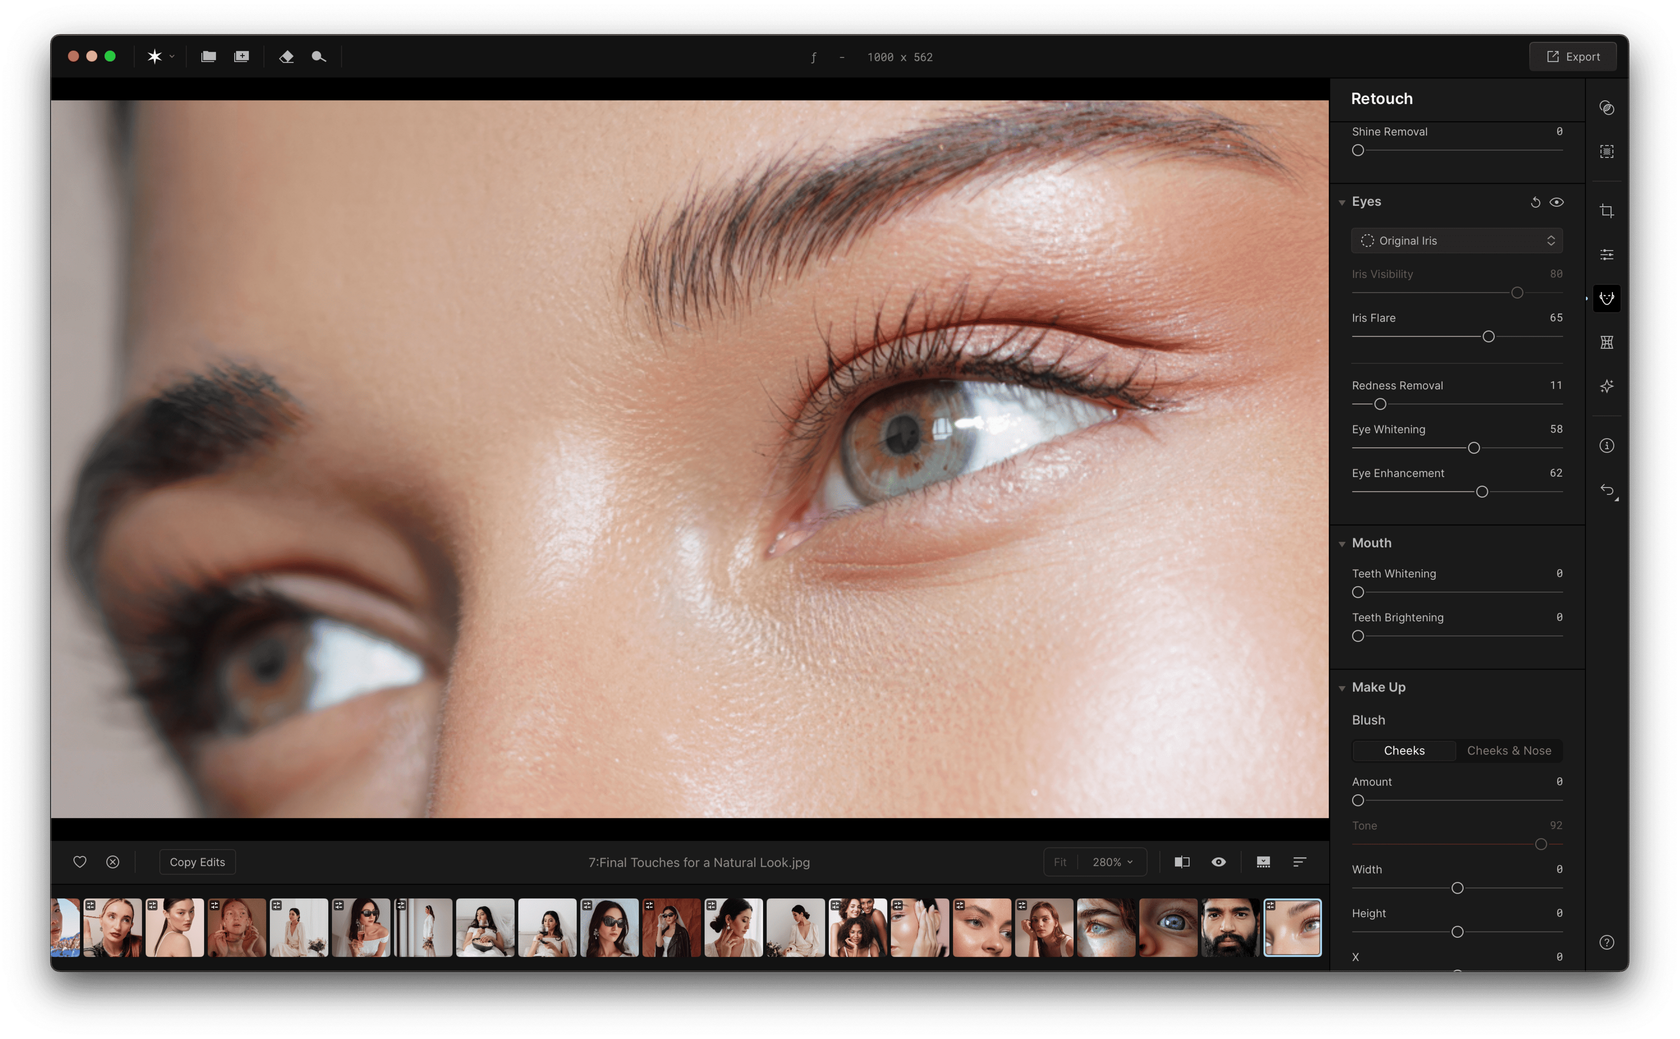Toggle before/after compare view
Viewport: 1680px width, 1039px height.
1181,862
